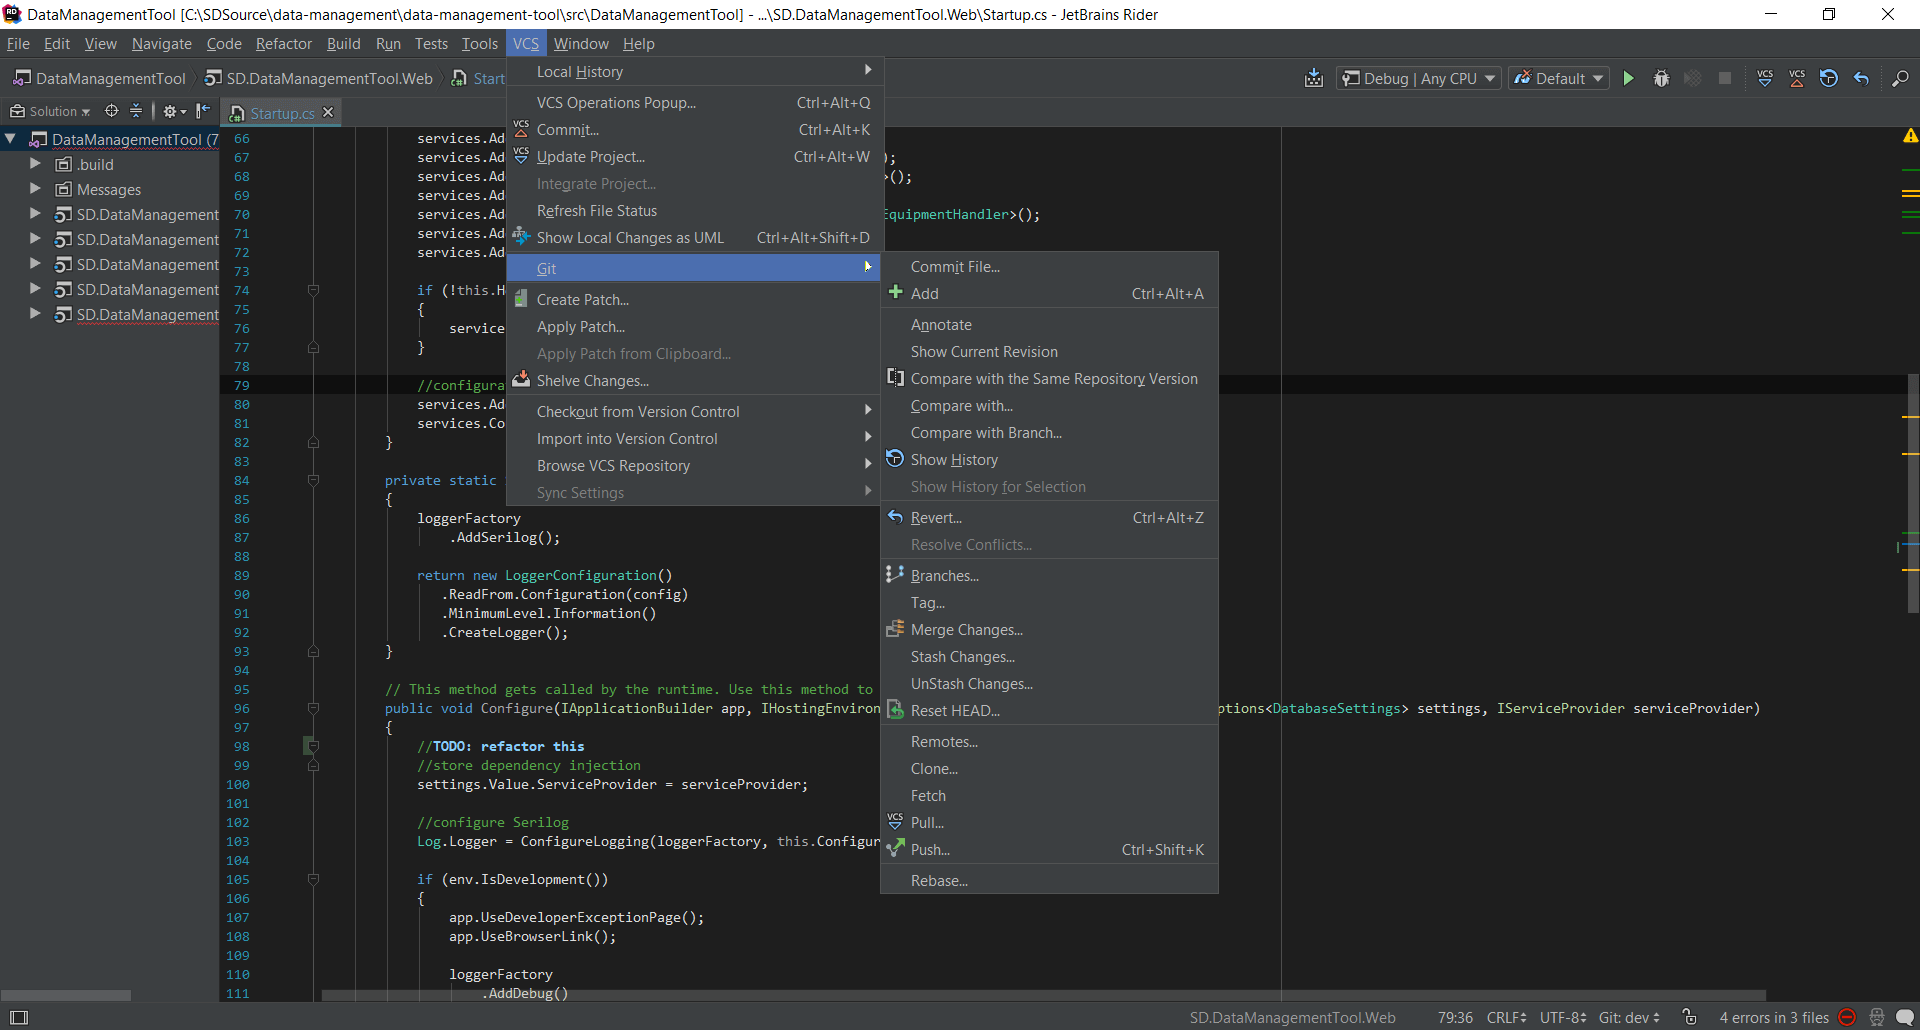Screen dimensions: 1920x1030
Task: Select Fetch in Git submenu
Action: pyautogui.click(x=1049, y=796)
